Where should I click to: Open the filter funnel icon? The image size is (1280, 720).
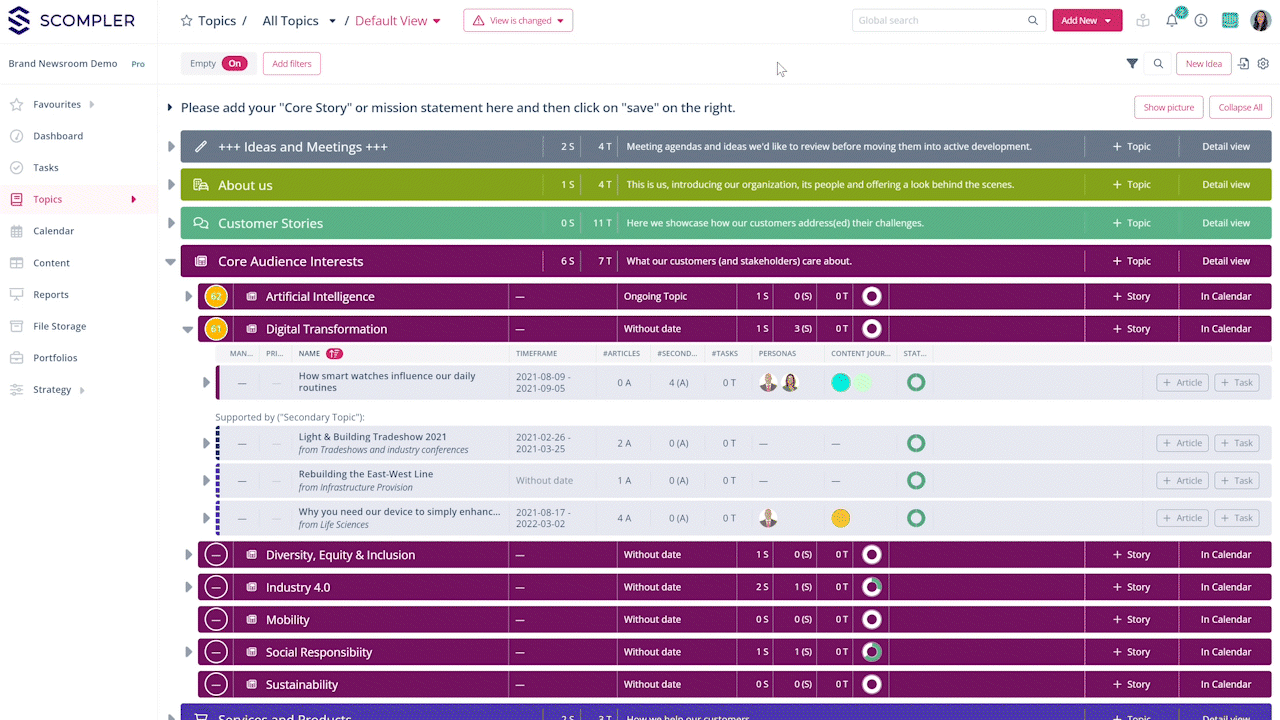pos(1132,64)
